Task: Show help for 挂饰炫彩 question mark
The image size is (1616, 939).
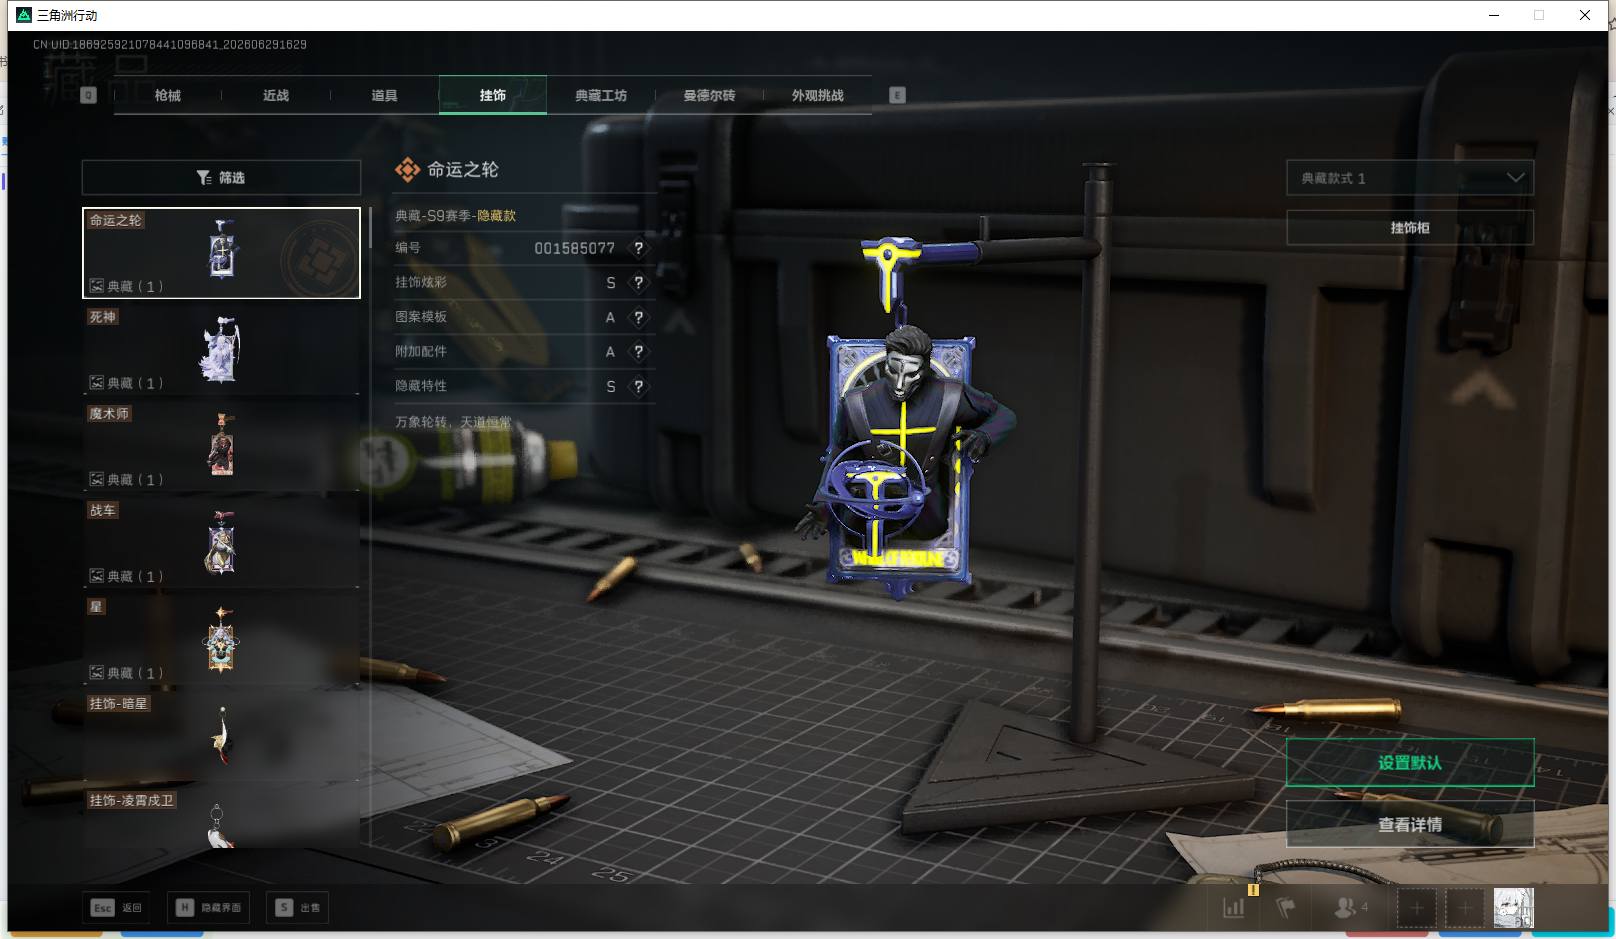Action: [x=639, y=283]
